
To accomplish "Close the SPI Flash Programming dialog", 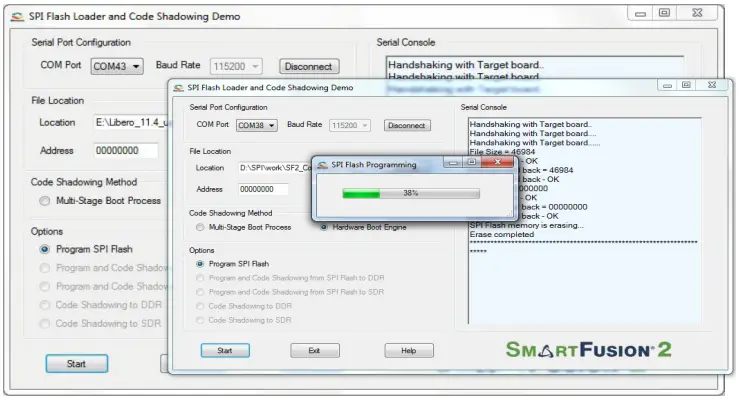I will click(497, 162).
